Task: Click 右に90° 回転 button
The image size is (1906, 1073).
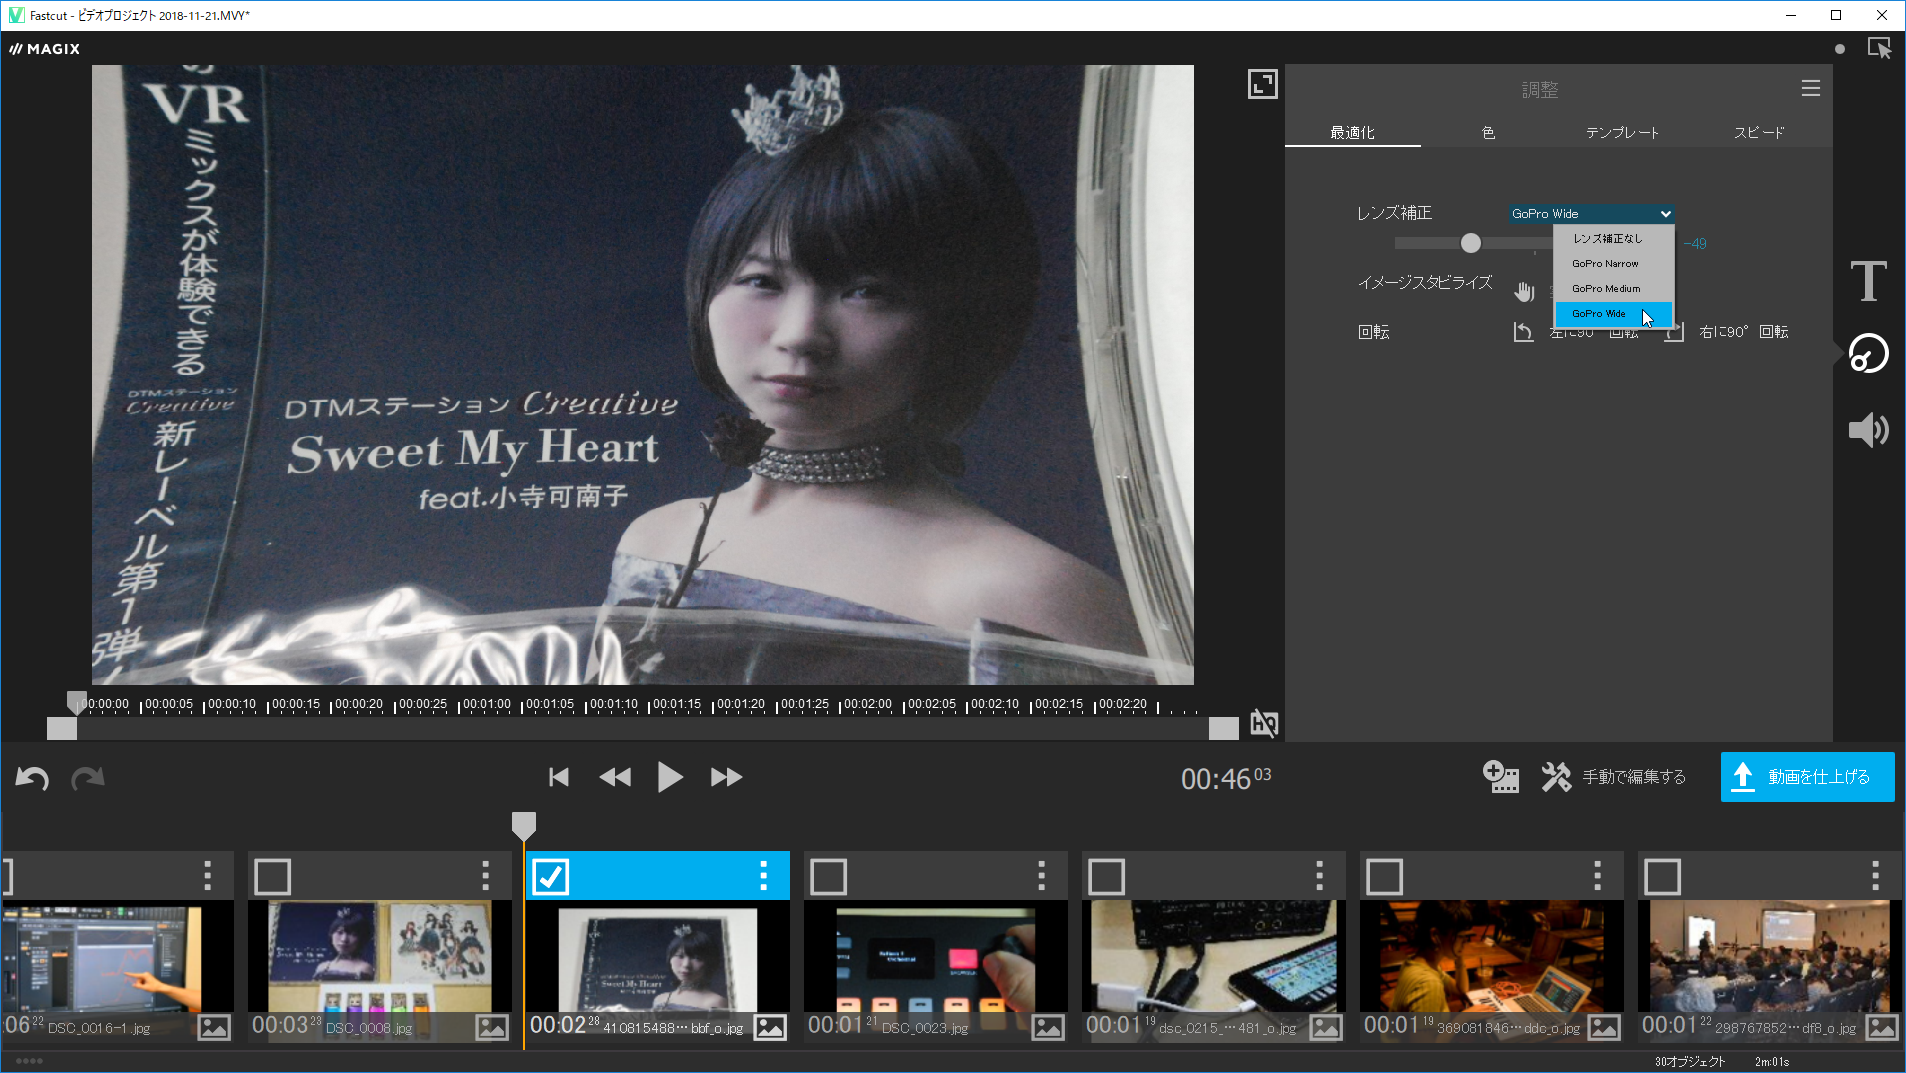Action: click(1743, 332)
